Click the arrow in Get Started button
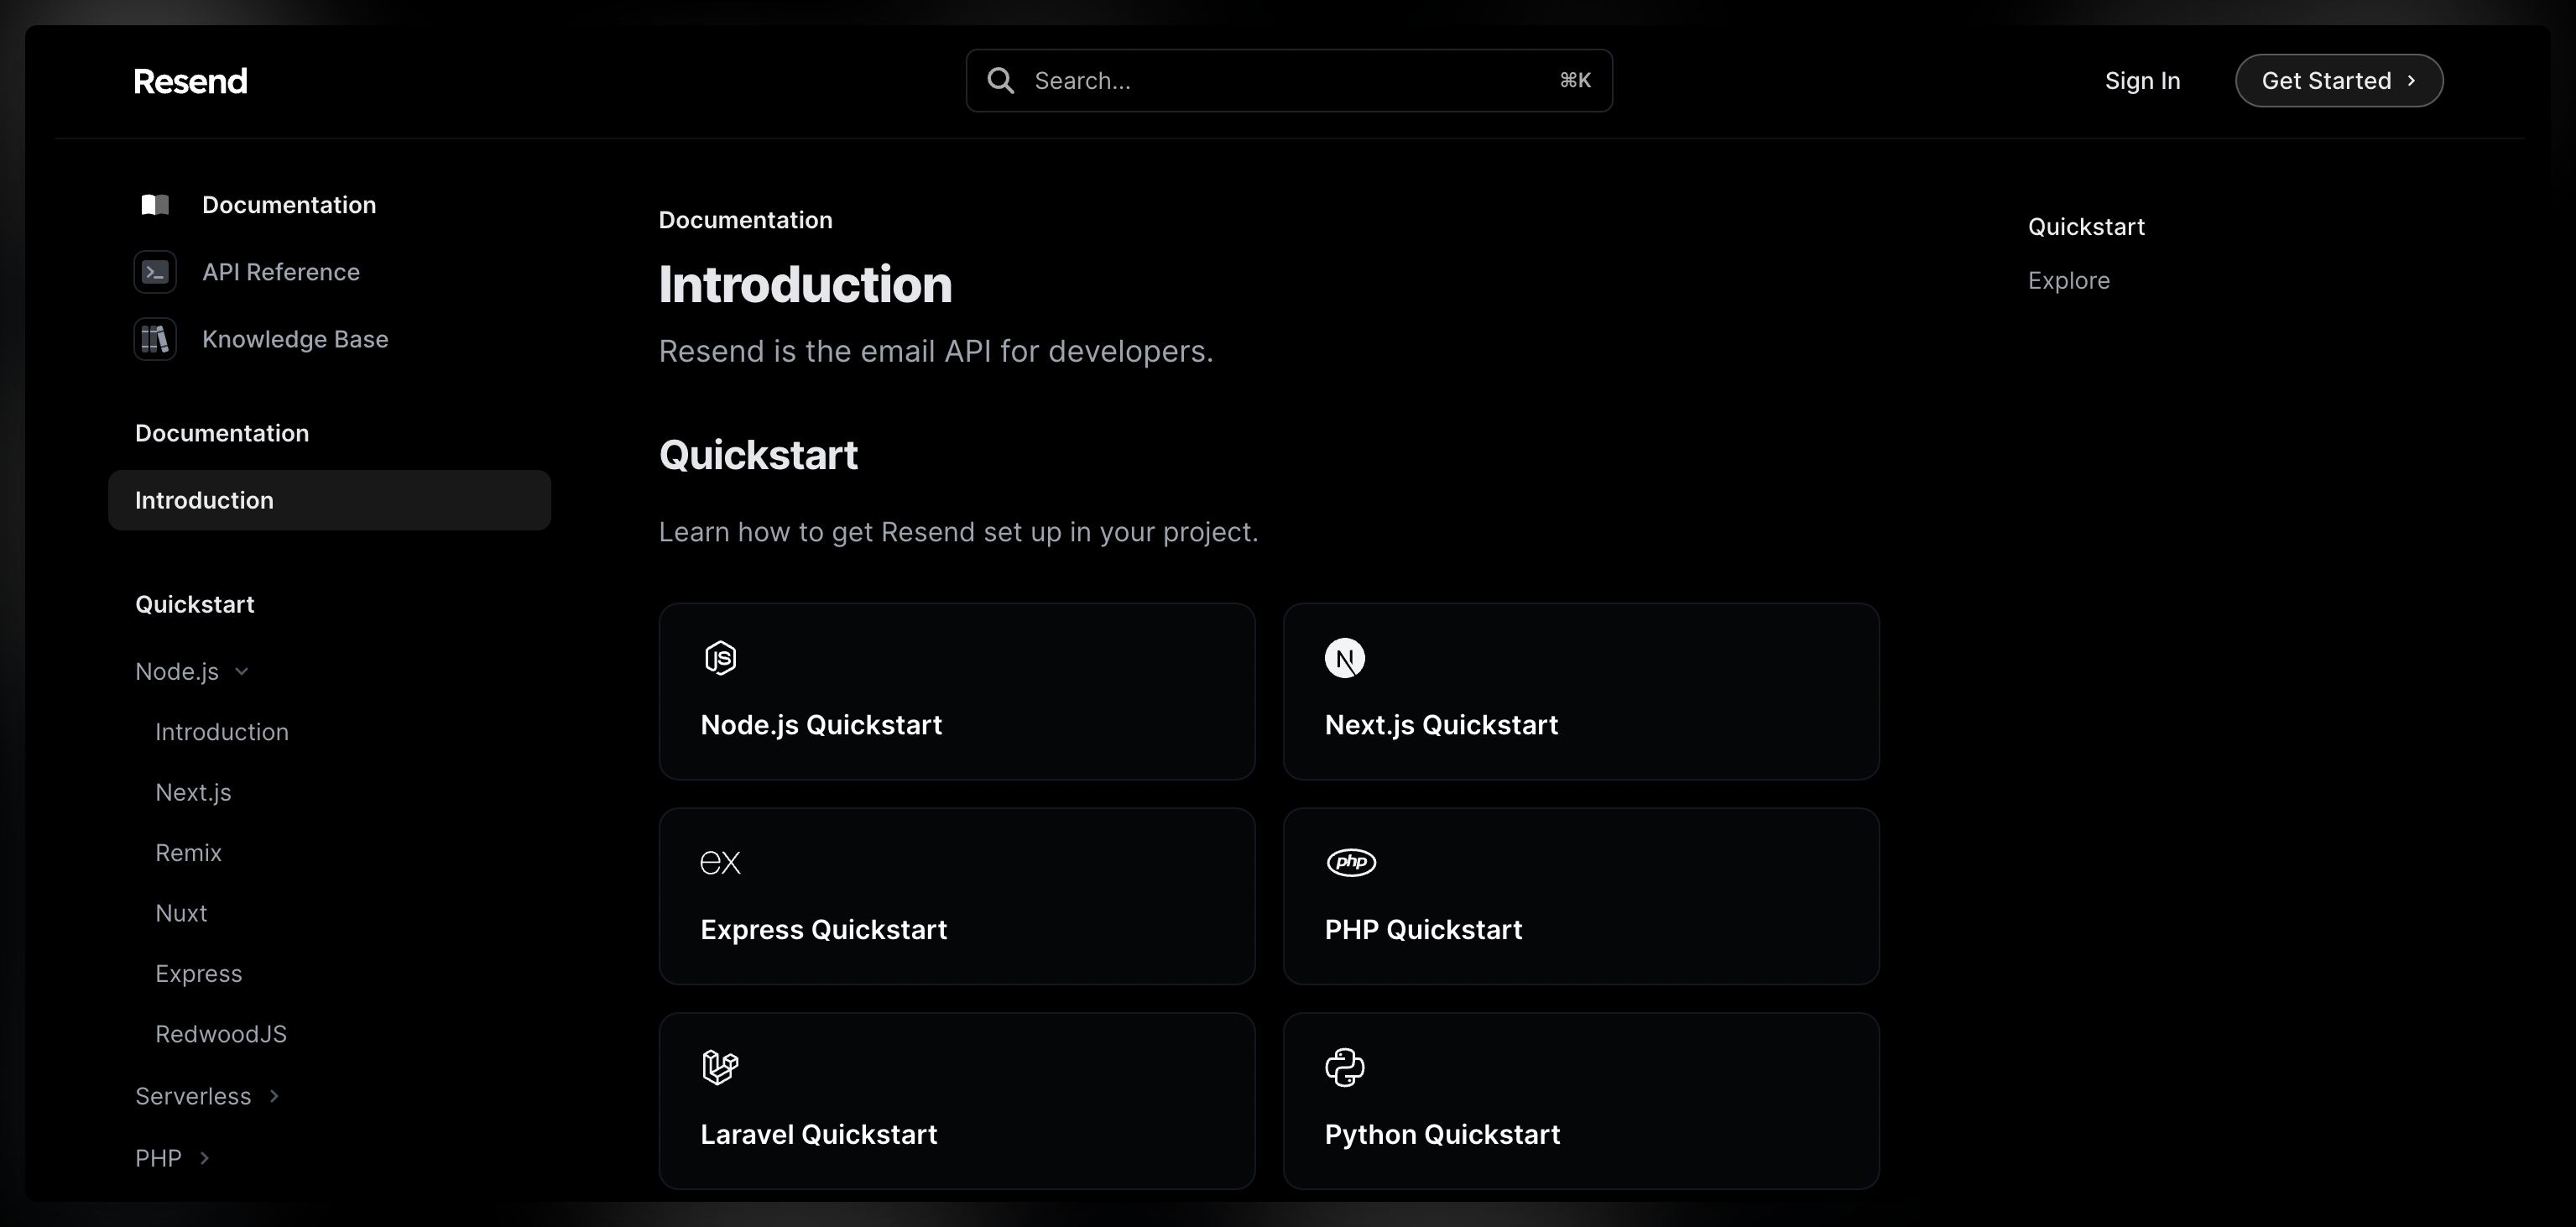2576x1227 pixels. [2411, 81]
